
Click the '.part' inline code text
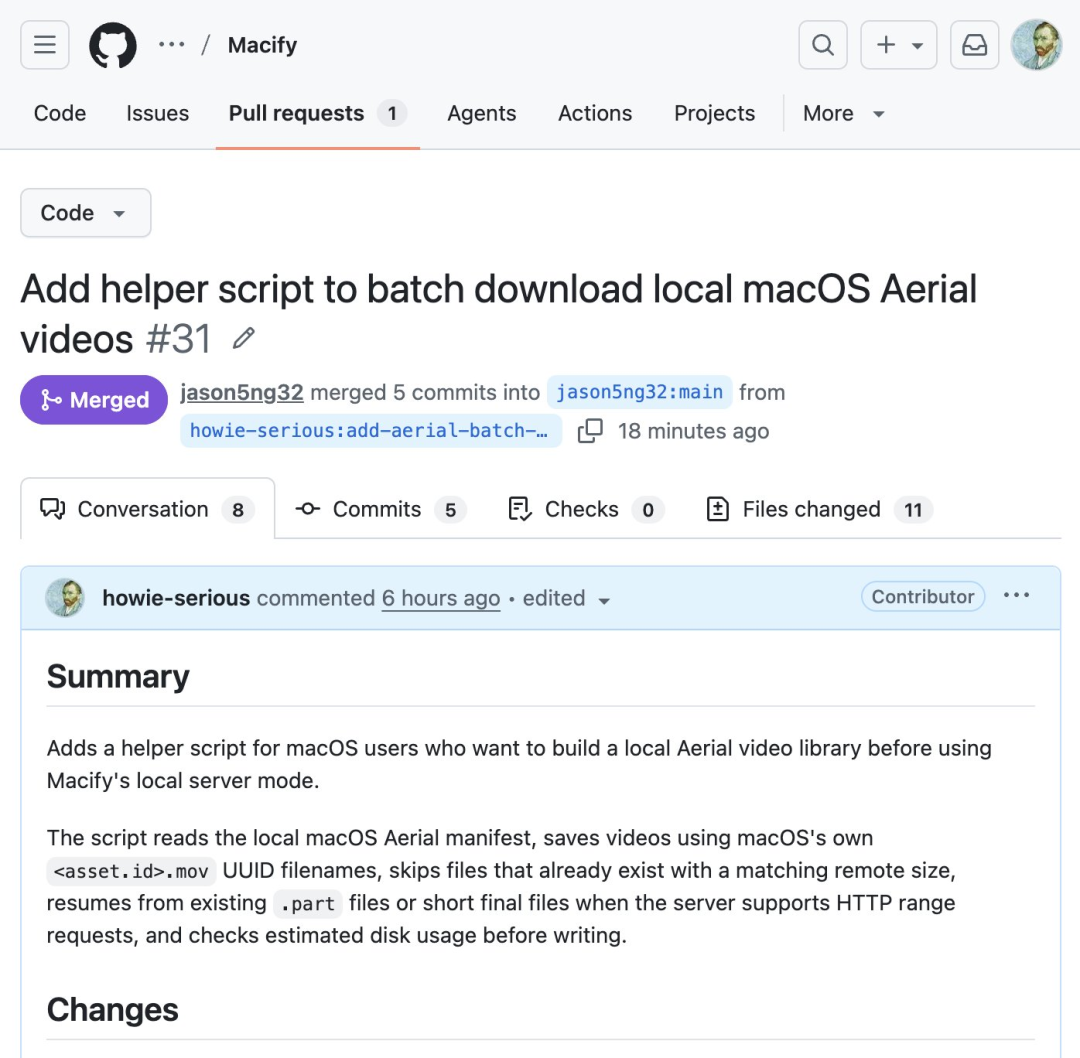(307, 904)
